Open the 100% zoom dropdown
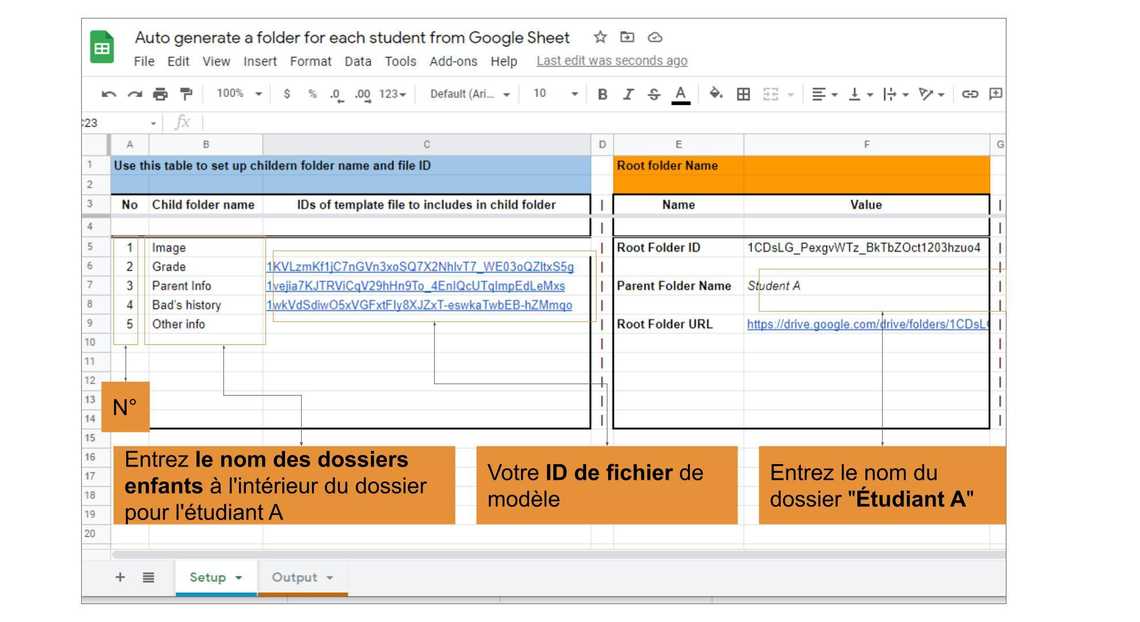This screenshot has width=1140, height=622. (239, 94)
